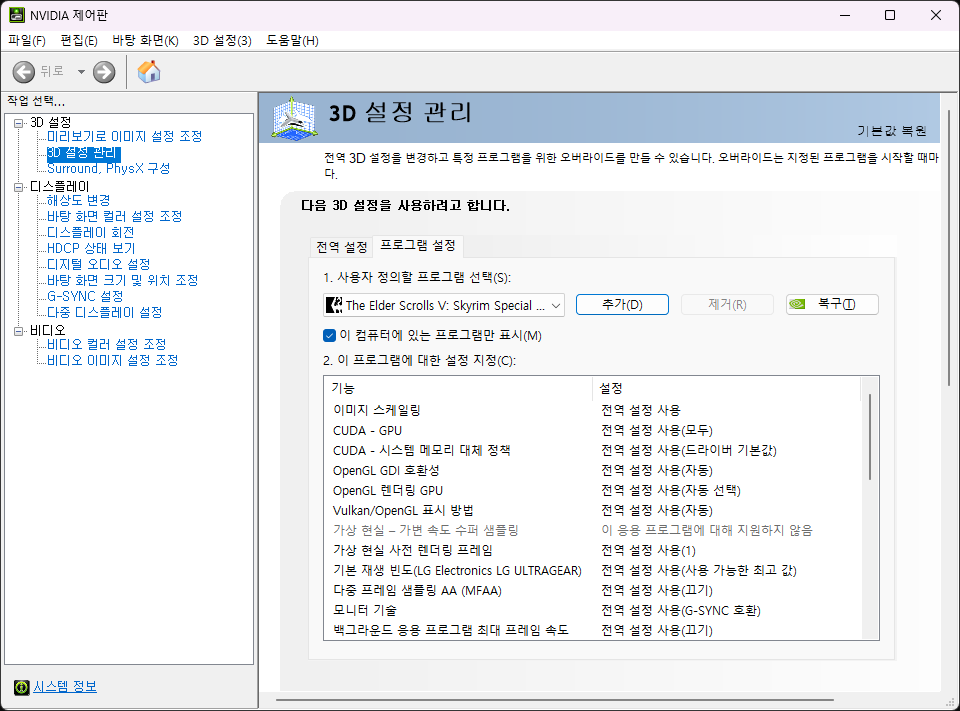The image size is (960, 711).
Task: Select CUDA - 시스템 메모리 대체 정책 row
Action: click(593, 450)
